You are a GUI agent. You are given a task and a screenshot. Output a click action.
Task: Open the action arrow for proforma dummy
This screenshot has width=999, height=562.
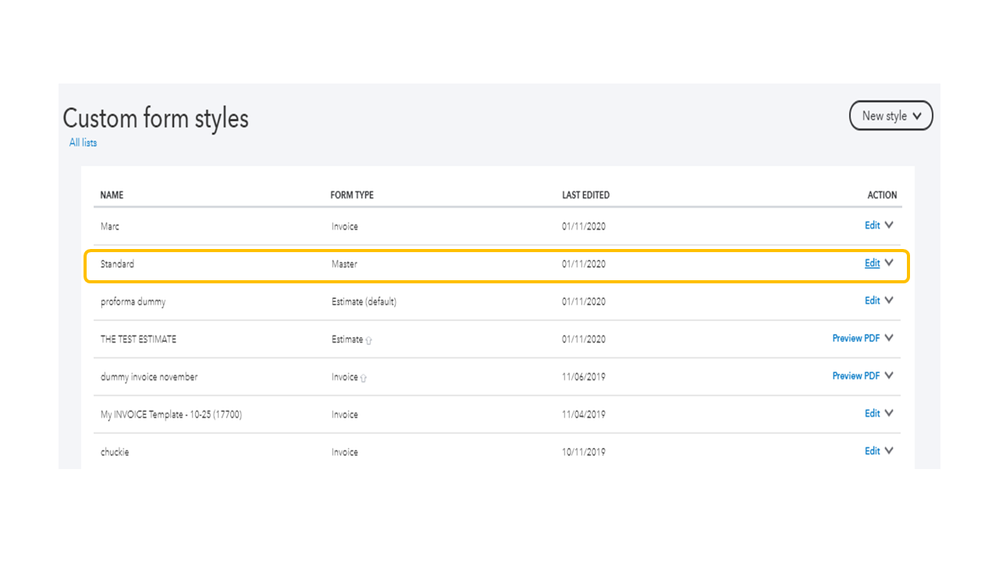(x=889, y=301)
